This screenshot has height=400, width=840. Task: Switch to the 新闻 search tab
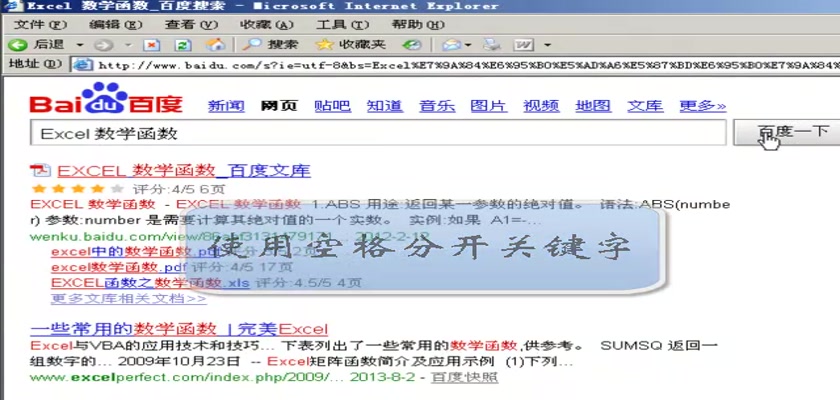pos(226,105)
